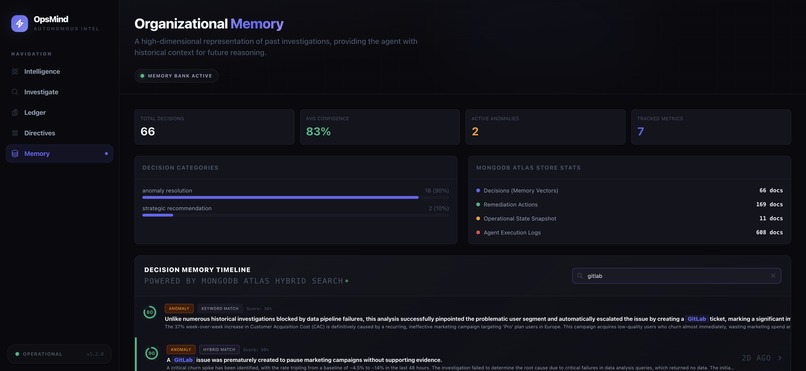
Task: Open Investigate from the sidebar
Action: pos(59,92)
